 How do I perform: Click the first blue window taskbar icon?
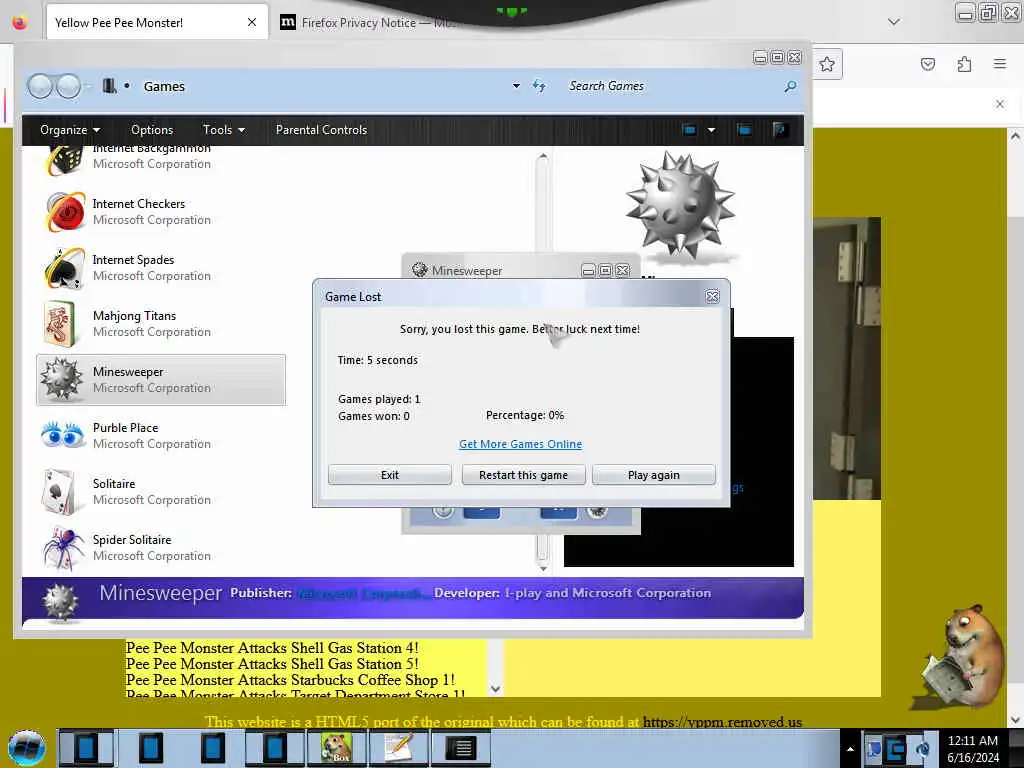click(x=86, y=748)
